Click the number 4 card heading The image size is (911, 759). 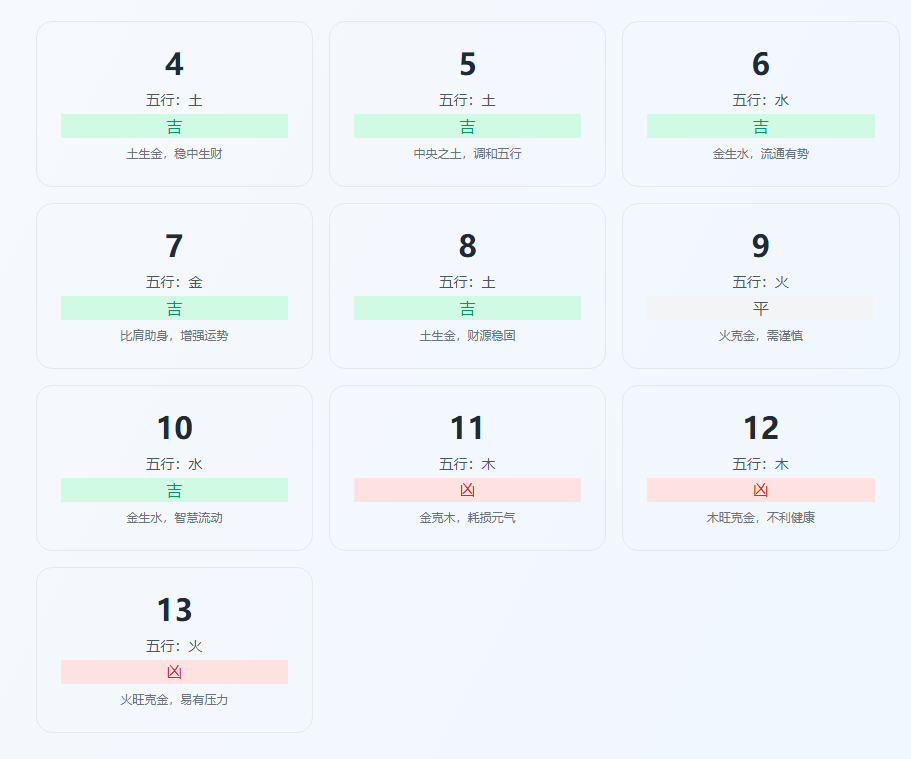pyautogui.click(x=174, y=65)
